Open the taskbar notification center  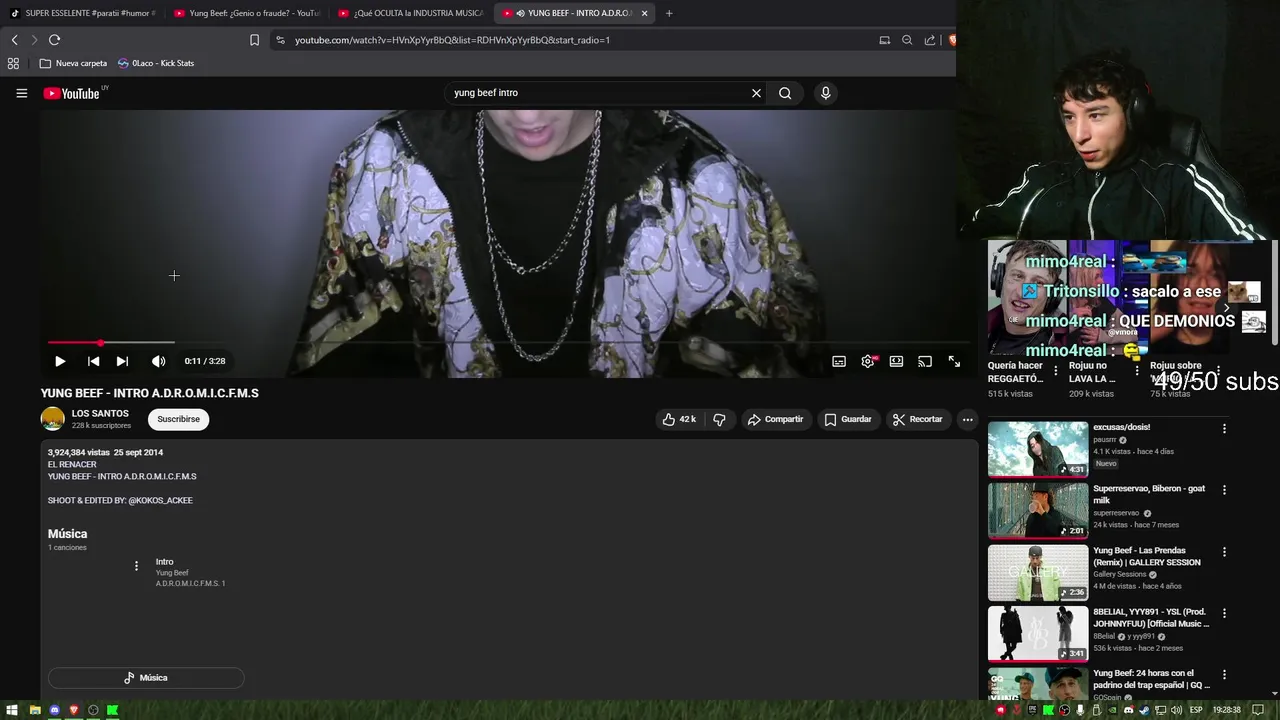(1258, 710)
